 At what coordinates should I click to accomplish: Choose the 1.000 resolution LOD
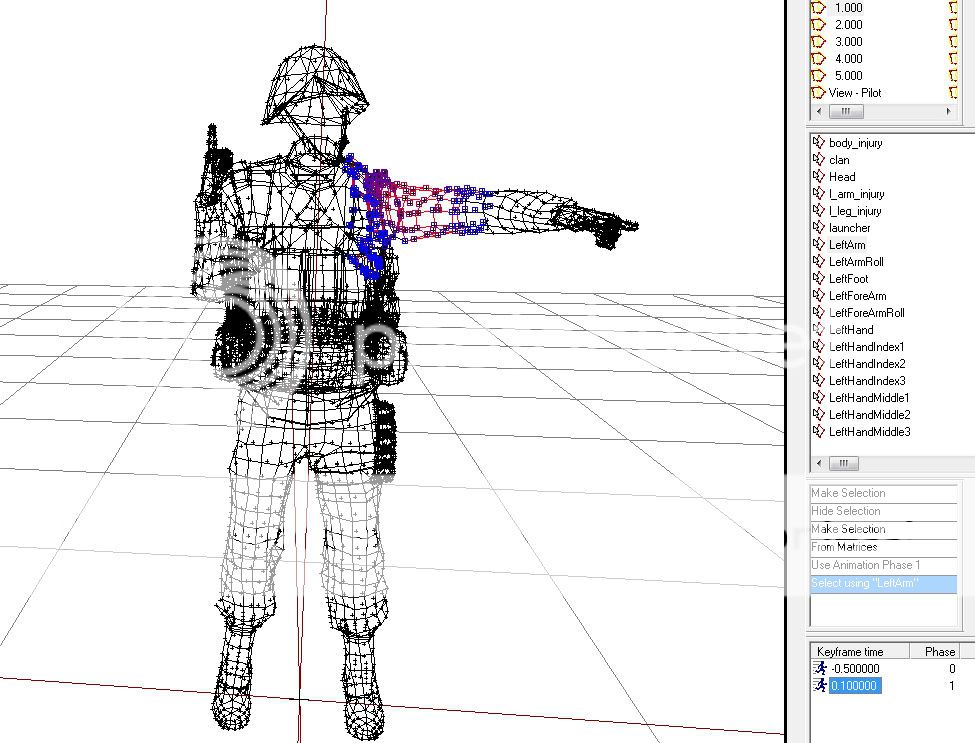(x=848, y=8)
